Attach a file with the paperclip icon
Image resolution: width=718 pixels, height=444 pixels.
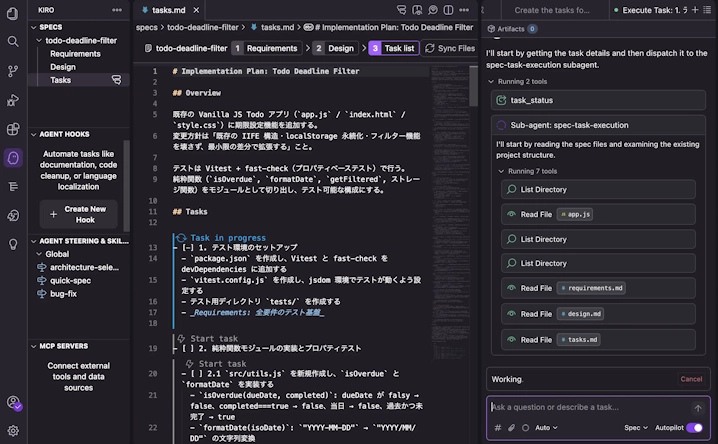click(x=511, y=428)
